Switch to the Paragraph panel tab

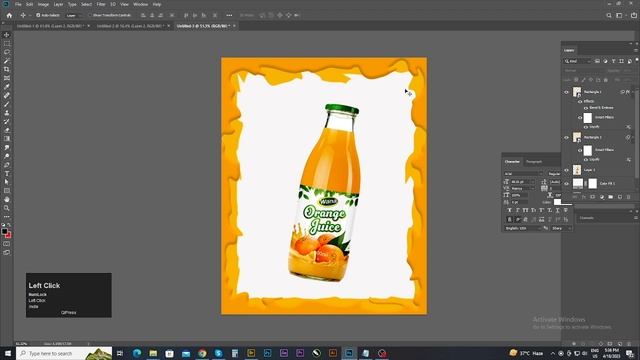534,162
